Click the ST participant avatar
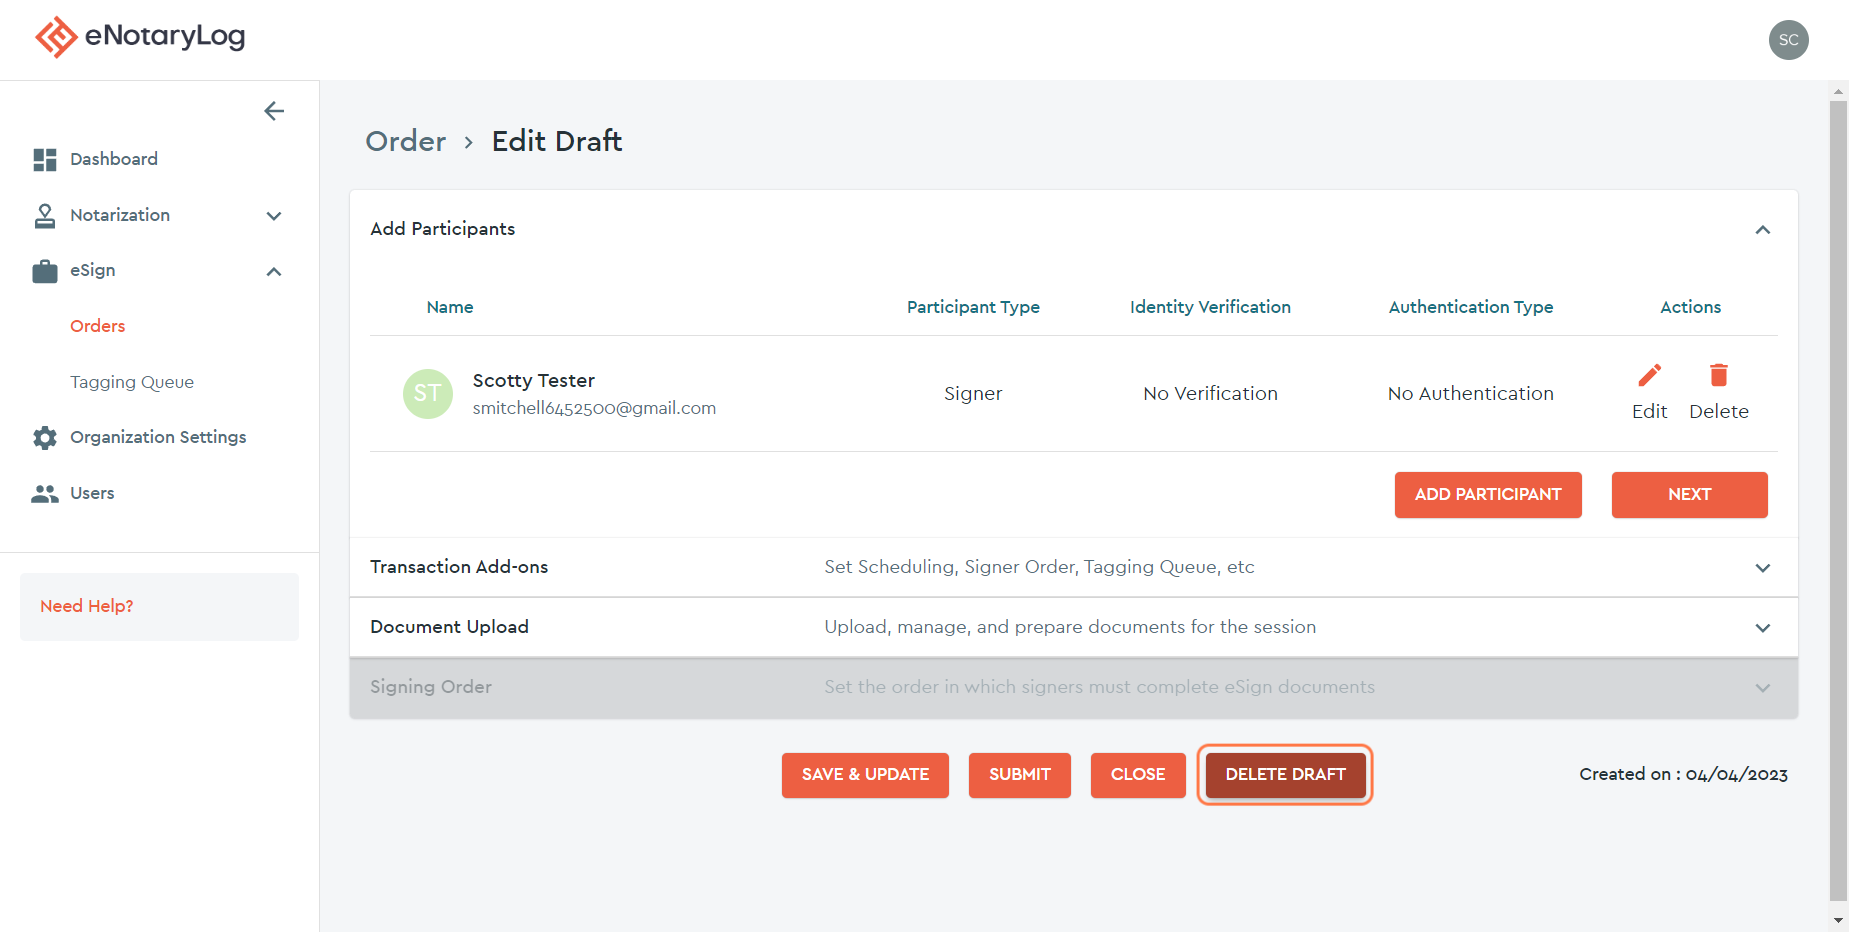Image resolution: width=1849 pixels, height=932 pixels. 428,394
